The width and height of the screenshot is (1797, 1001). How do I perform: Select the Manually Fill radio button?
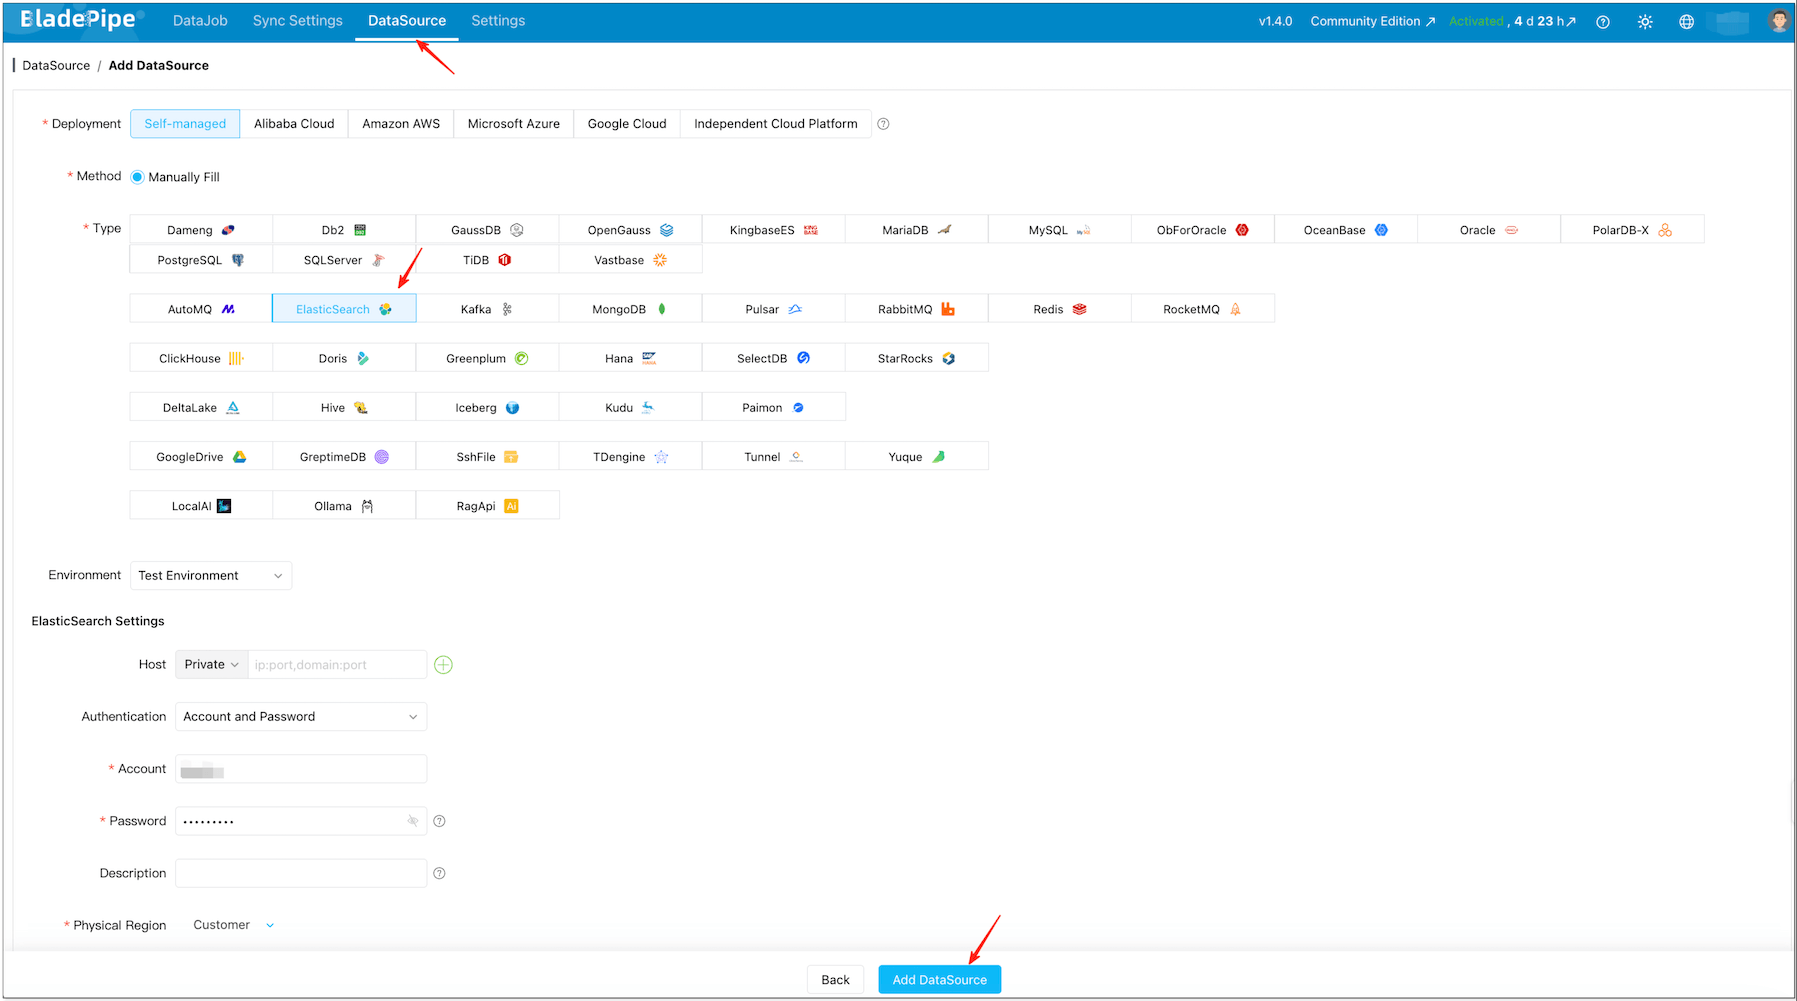pos(135,176)
